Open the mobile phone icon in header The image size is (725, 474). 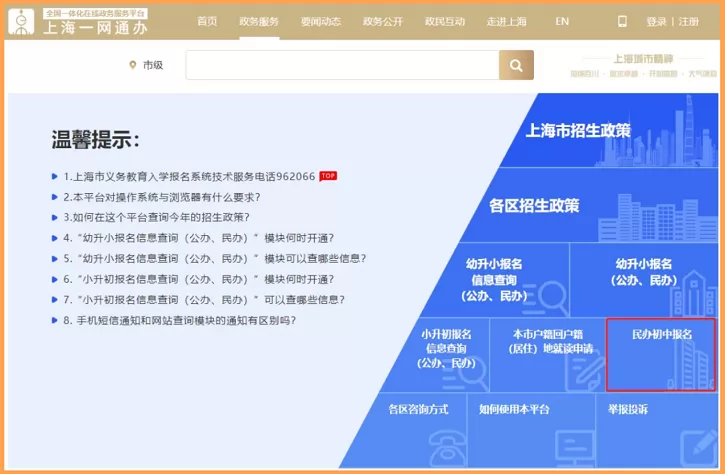pyautogui.click(x=622, y=21)
